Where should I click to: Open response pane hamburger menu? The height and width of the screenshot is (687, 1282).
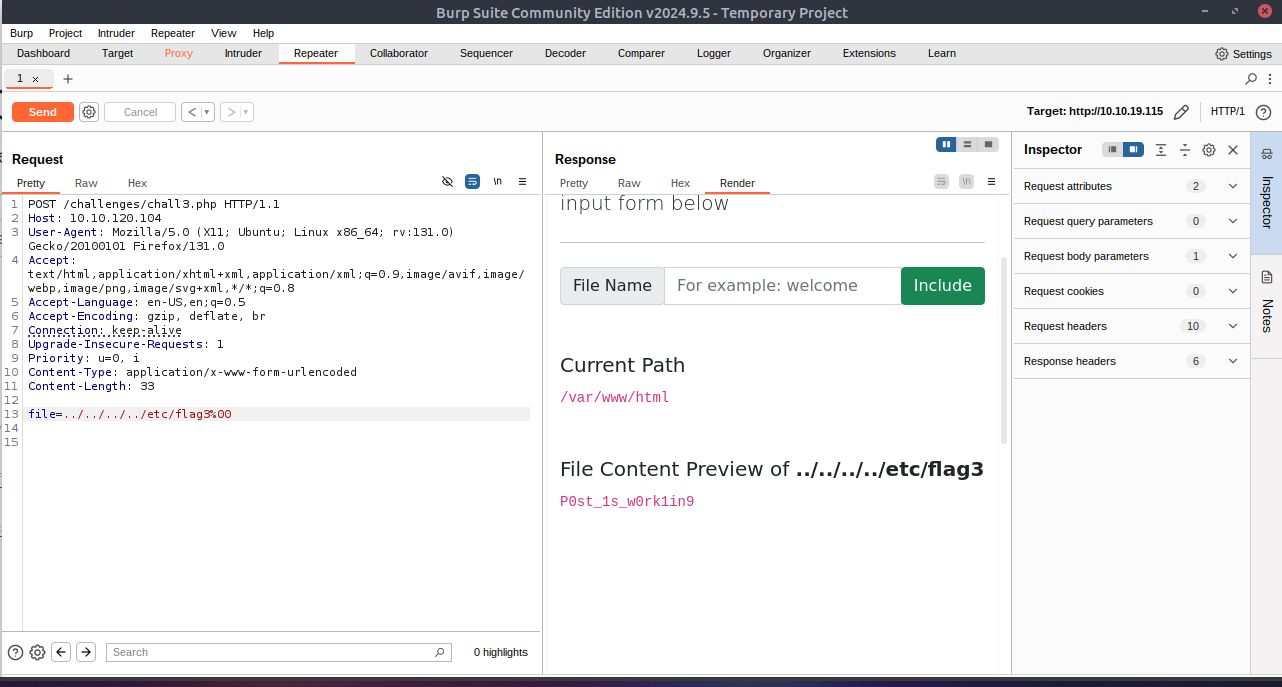click(991, 182)
